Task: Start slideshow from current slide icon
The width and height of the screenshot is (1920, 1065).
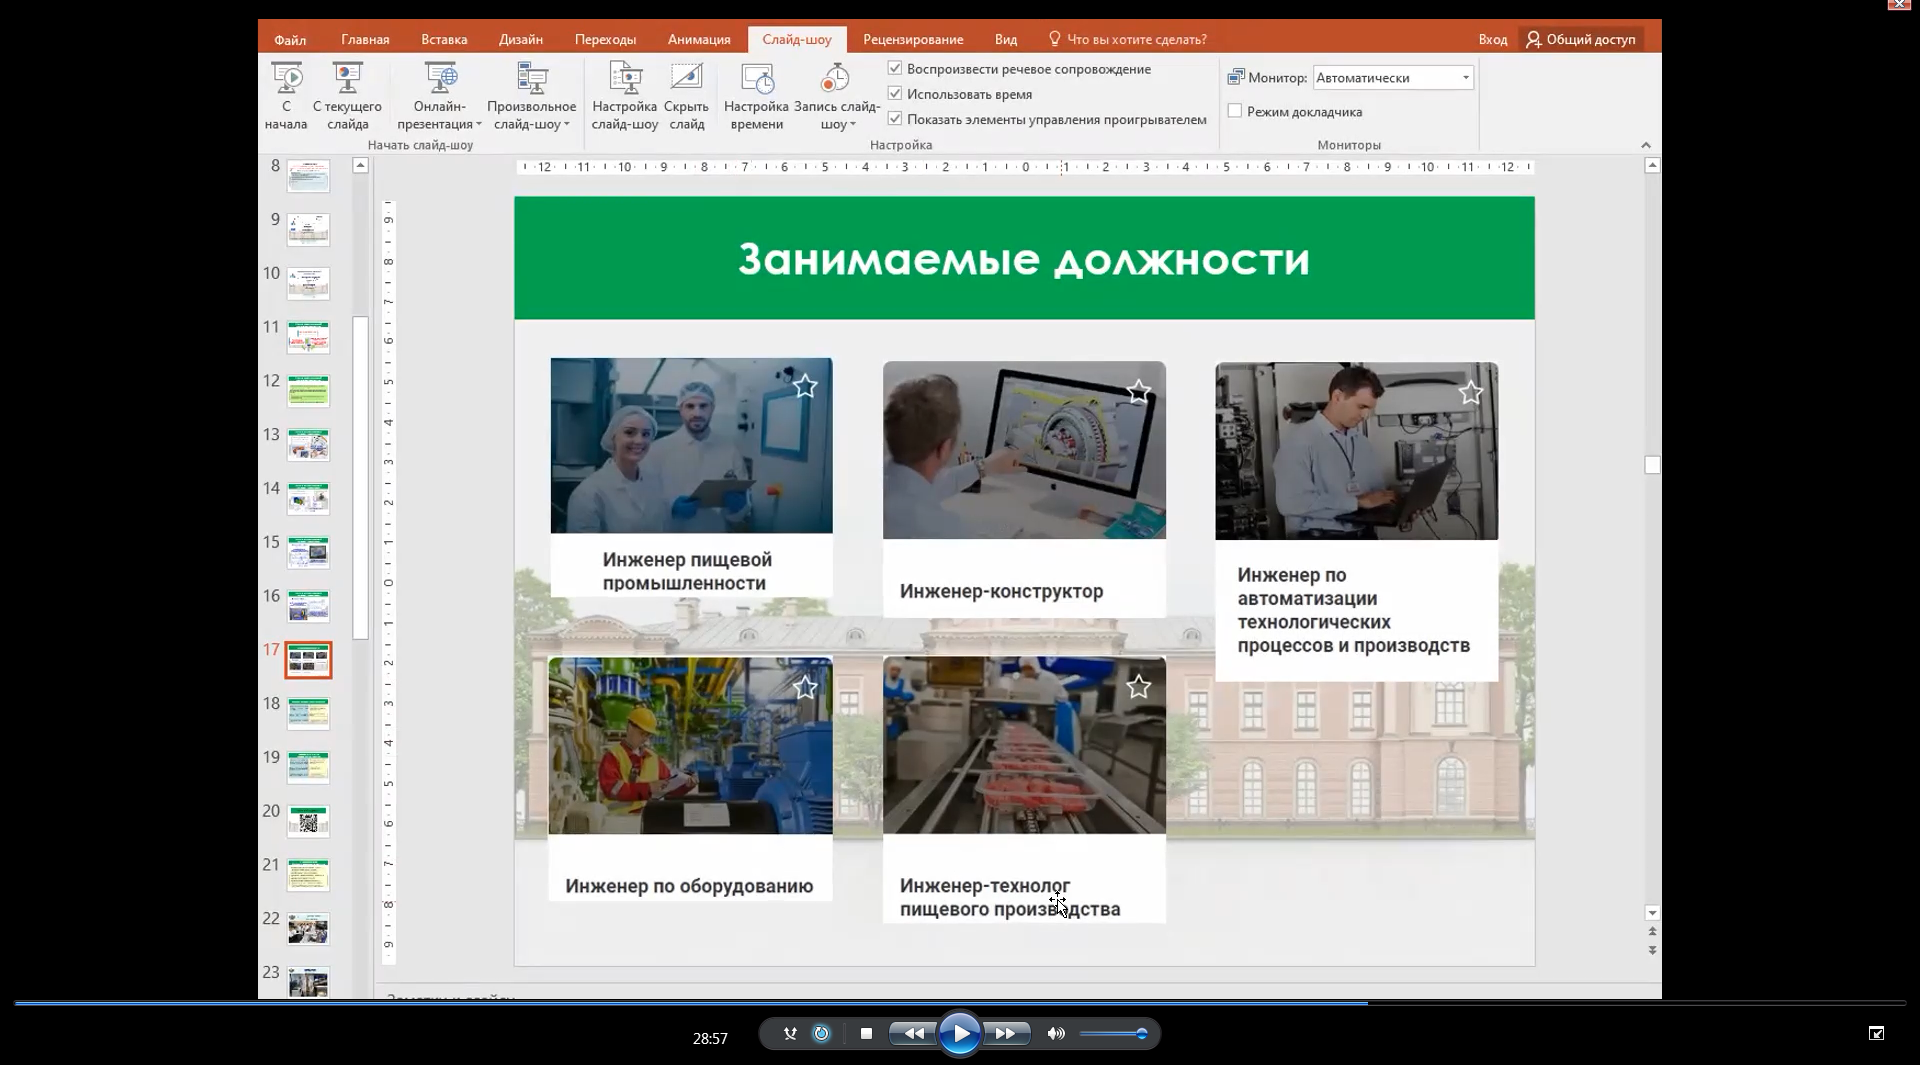Action: (347, 78)
